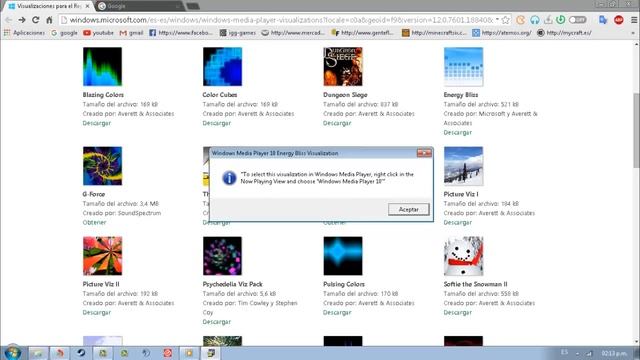This screenshot has height=360, width=640.
Task: Close the Visualizaciones tab
Action: coord(87,6)
